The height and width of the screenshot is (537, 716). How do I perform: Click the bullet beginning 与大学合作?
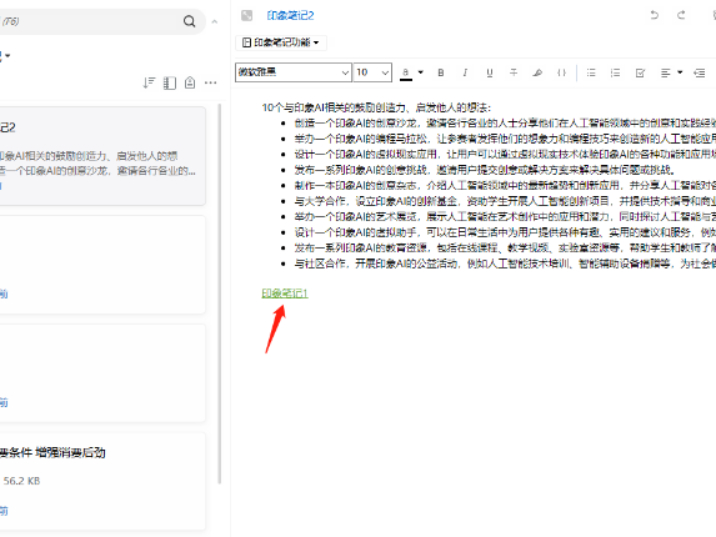tap(505, 201)
